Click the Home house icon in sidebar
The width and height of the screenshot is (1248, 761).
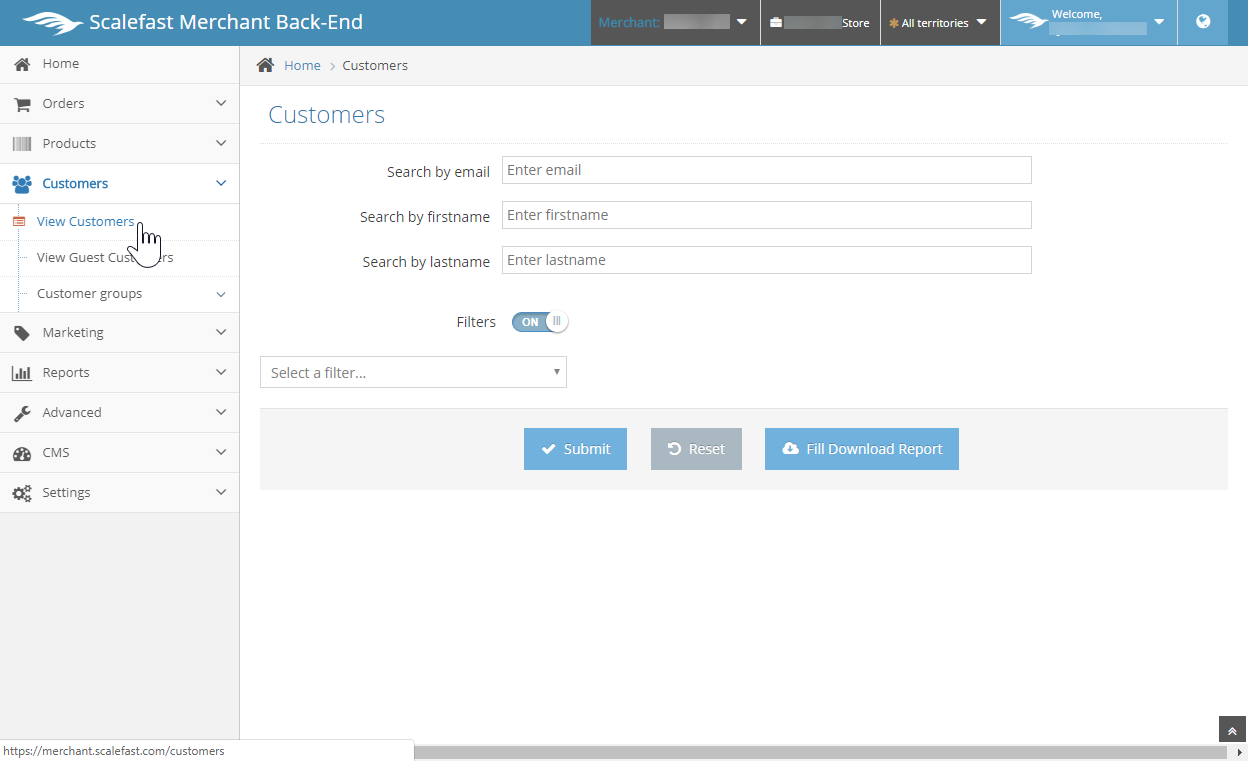point(22,64)
